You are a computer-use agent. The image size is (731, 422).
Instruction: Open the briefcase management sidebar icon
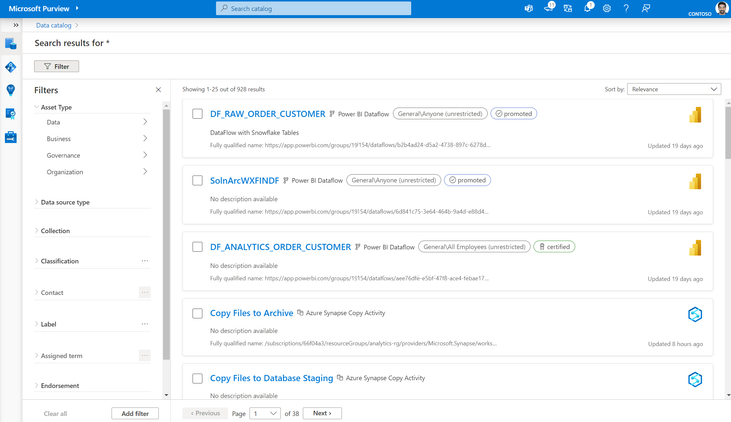coord(11,137)
